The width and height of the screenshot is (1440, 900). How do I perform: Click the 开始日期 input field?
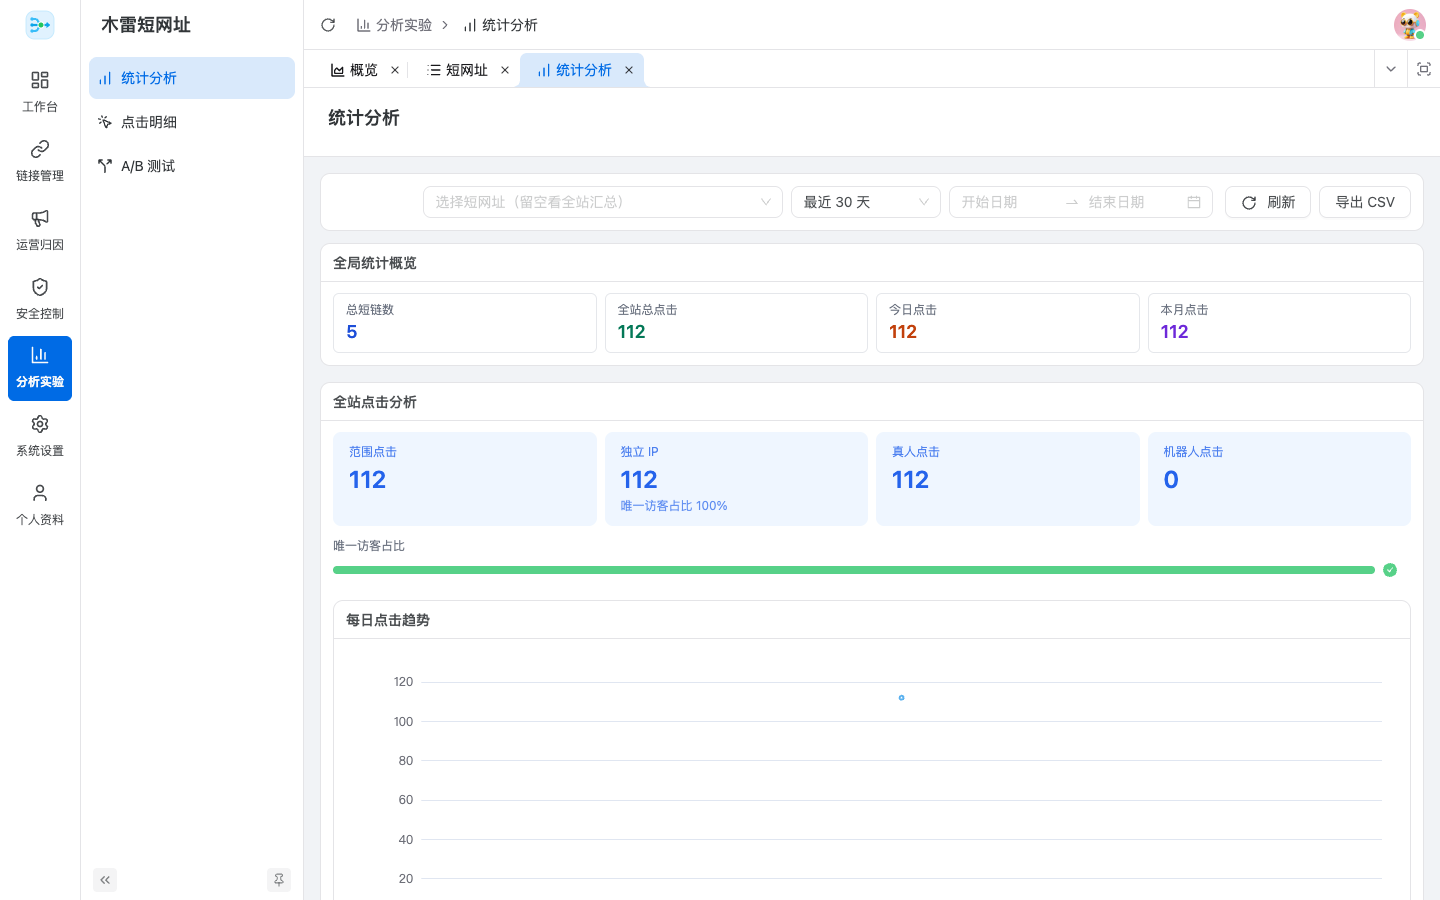click(x=1005, y=202)
